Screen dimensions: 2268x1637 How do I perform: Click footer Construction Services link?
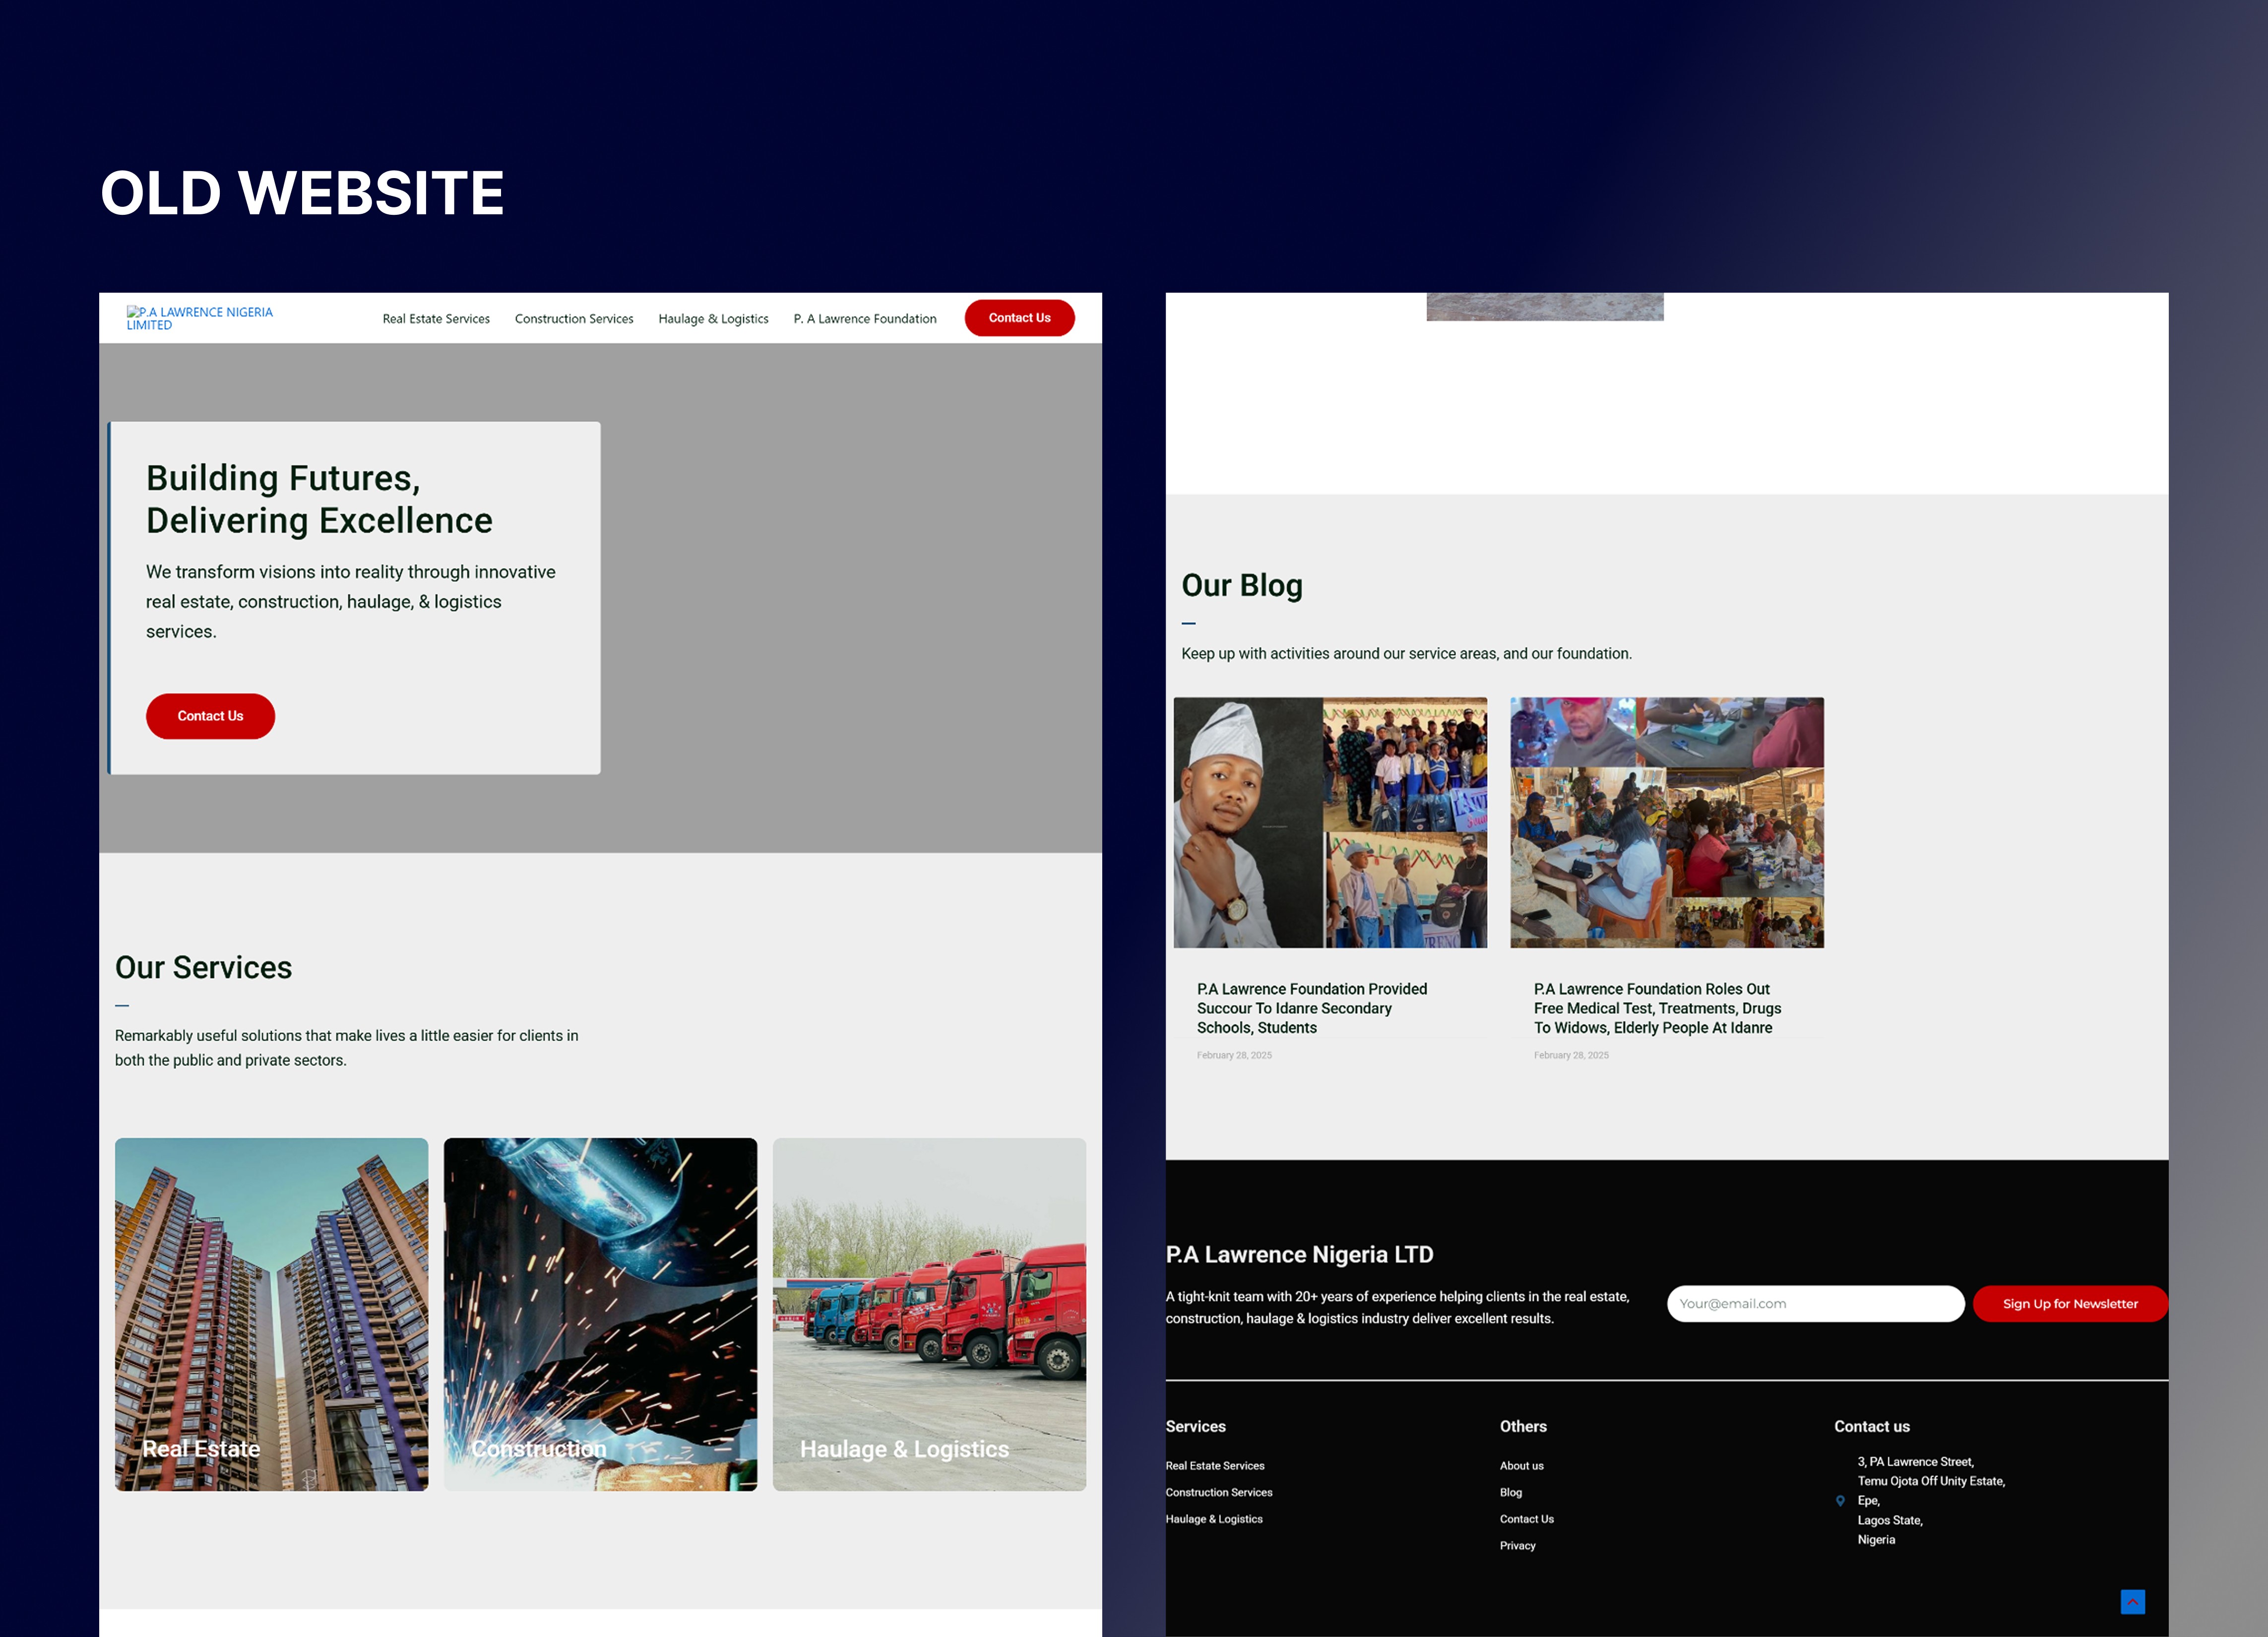pos(1219,1492)
